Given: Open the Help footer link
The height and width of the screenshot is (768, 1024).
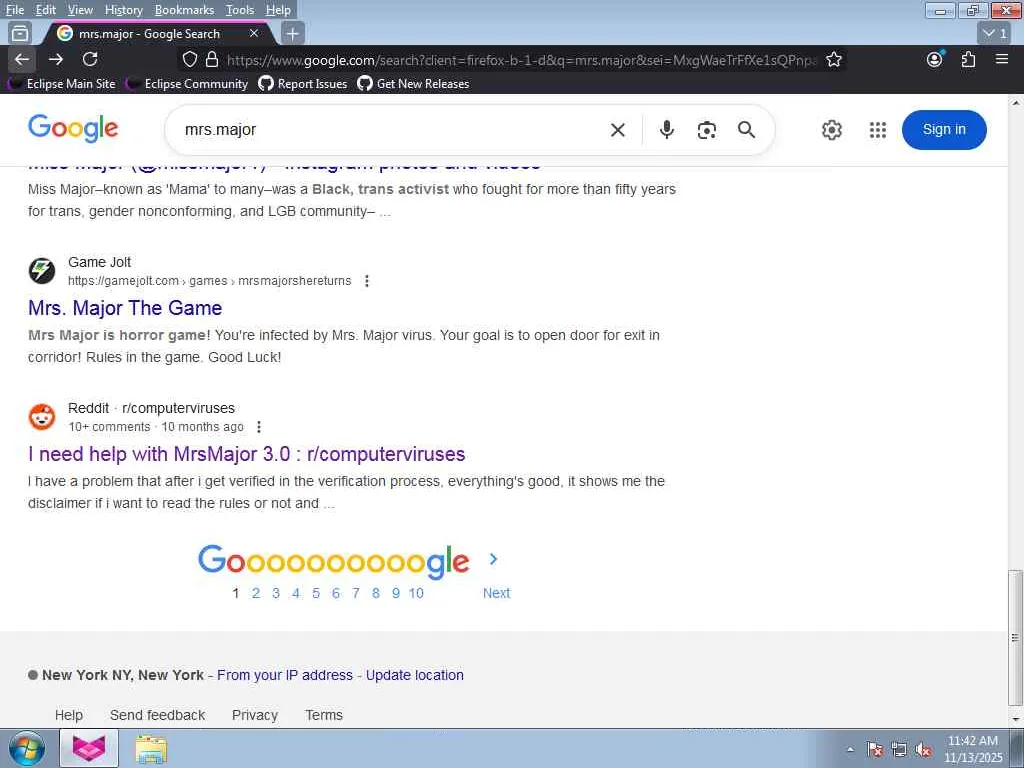Looking at the screenshot, I should click(69, 715).
